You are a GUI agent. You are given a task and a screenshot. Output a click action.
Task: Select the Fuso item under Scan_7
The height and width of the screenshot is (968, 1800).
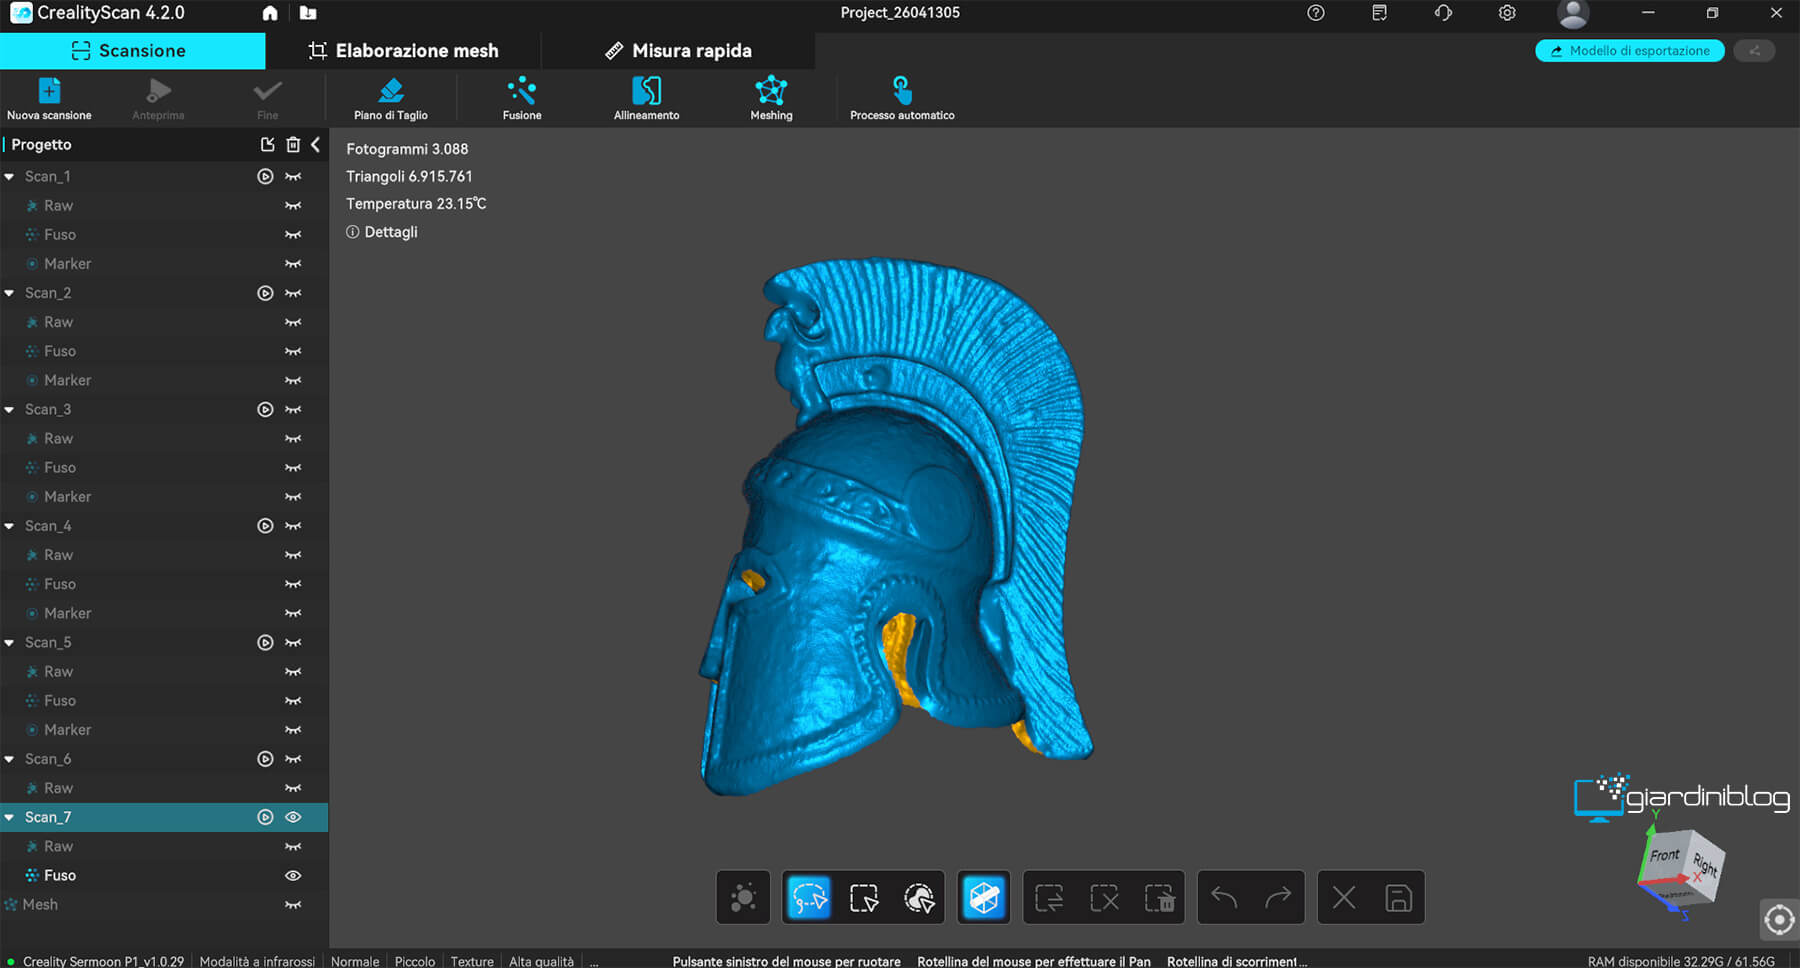coord(60,876)
